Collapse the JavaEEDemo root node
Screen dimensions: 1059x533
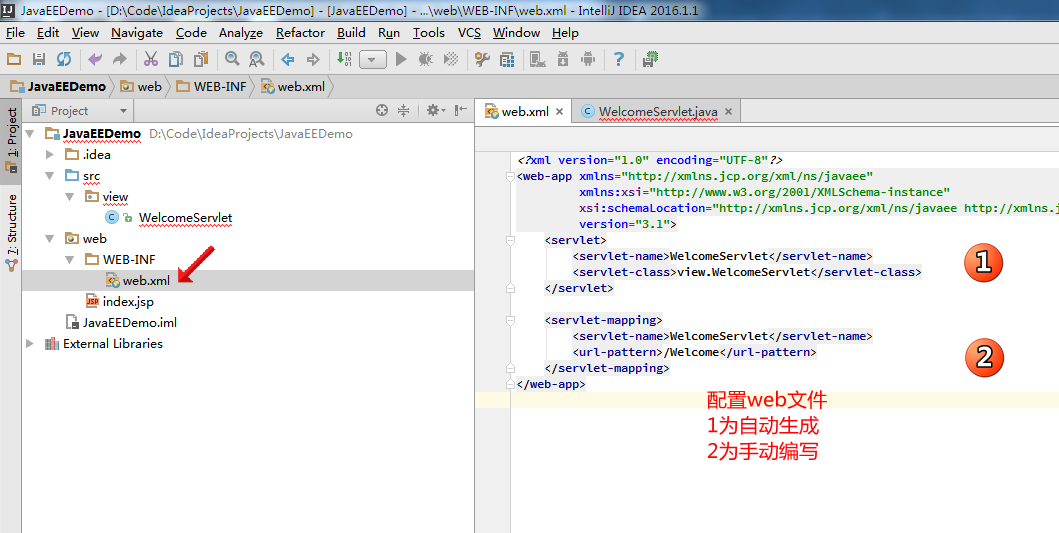[30, 134]
